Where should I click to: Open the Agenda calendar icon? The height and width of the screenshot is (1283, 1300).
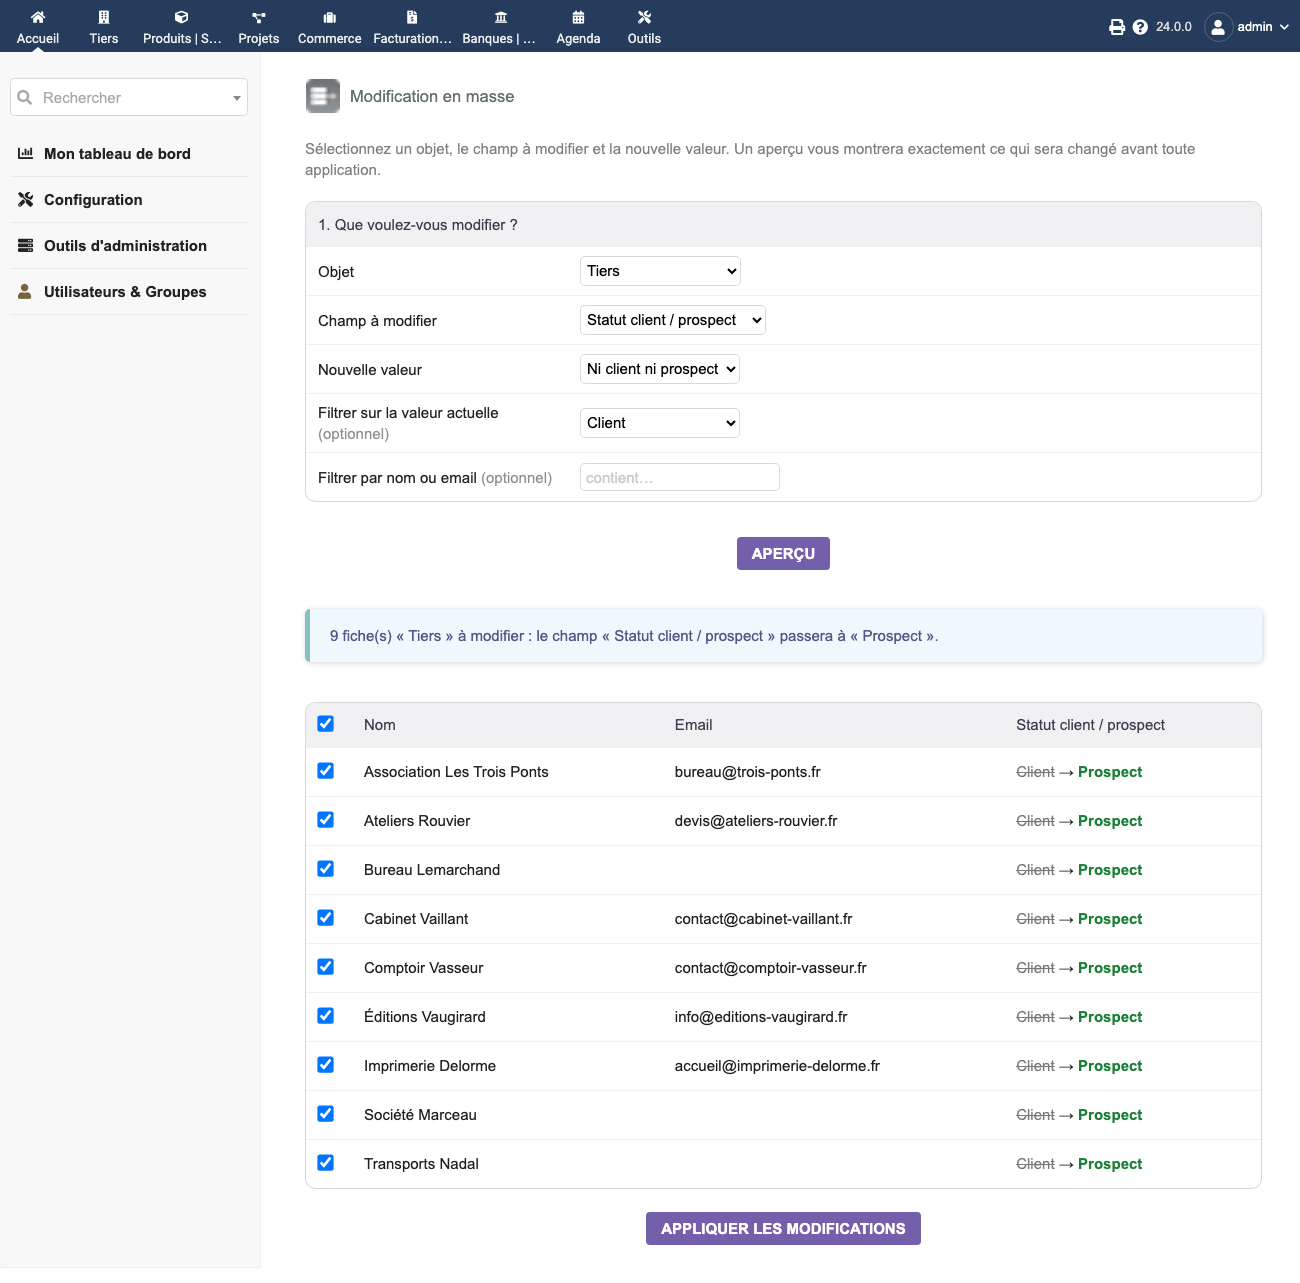[578, 17]
